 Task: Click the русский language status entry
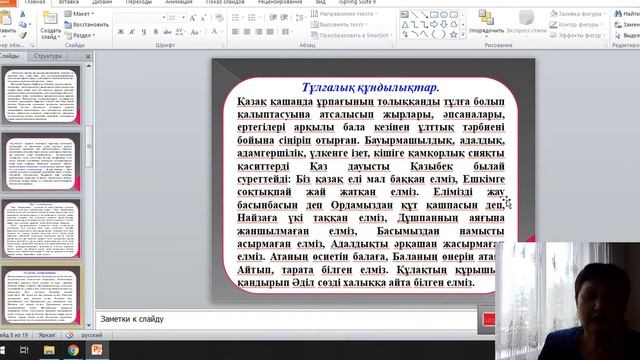tap(92, 335)
